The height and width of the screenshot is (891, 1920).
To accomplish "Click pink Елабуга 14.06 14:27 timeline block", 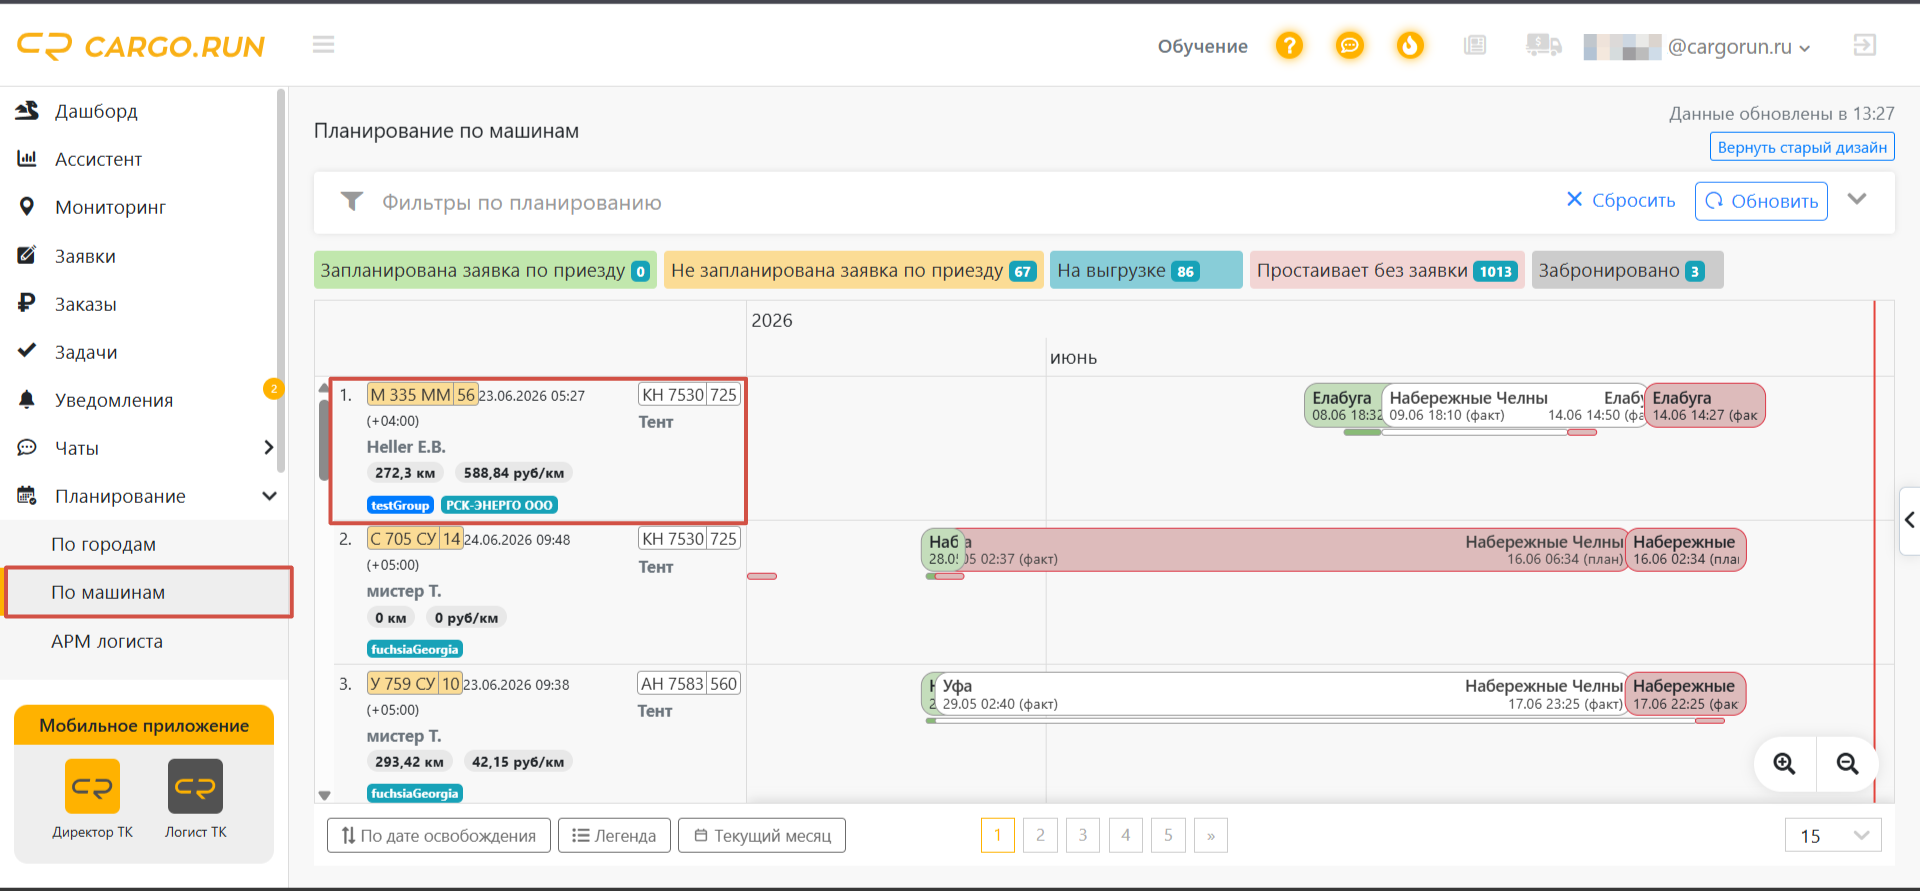I will click(1705, 405).
